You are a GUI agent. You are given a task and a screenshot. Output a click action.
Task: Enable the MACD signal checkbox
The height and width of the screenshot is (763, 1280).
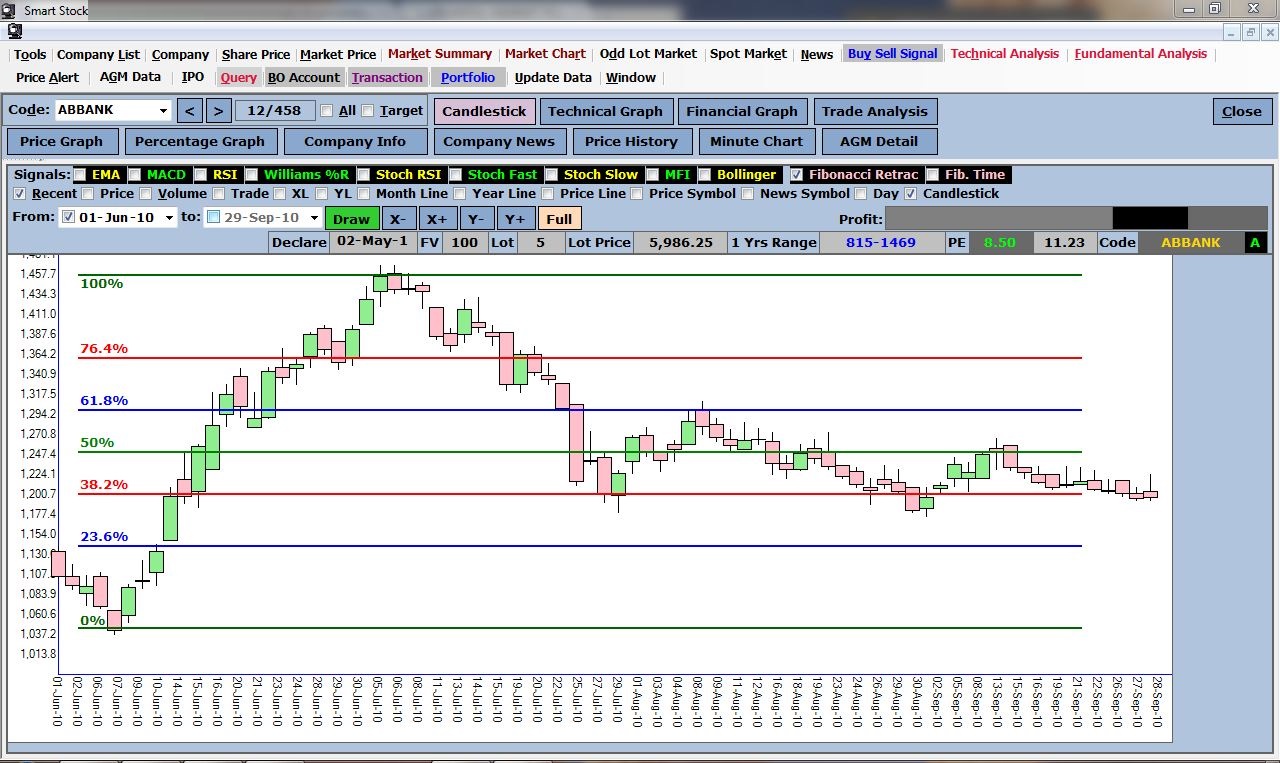pos(135,175)
